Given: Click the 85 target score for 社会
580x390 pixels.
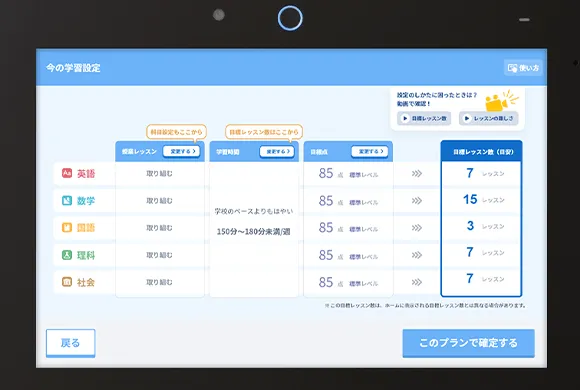Looking at the screenshot, I should [326, 282].
